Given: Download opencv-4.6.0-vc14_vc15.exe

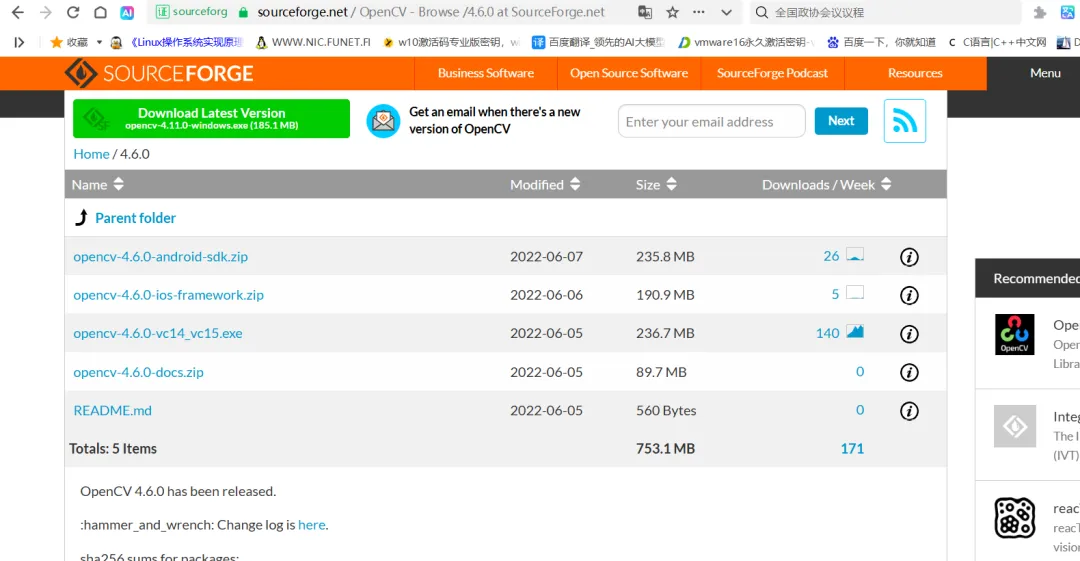Looking at the screenshot, I should click(x=158, y=334).
